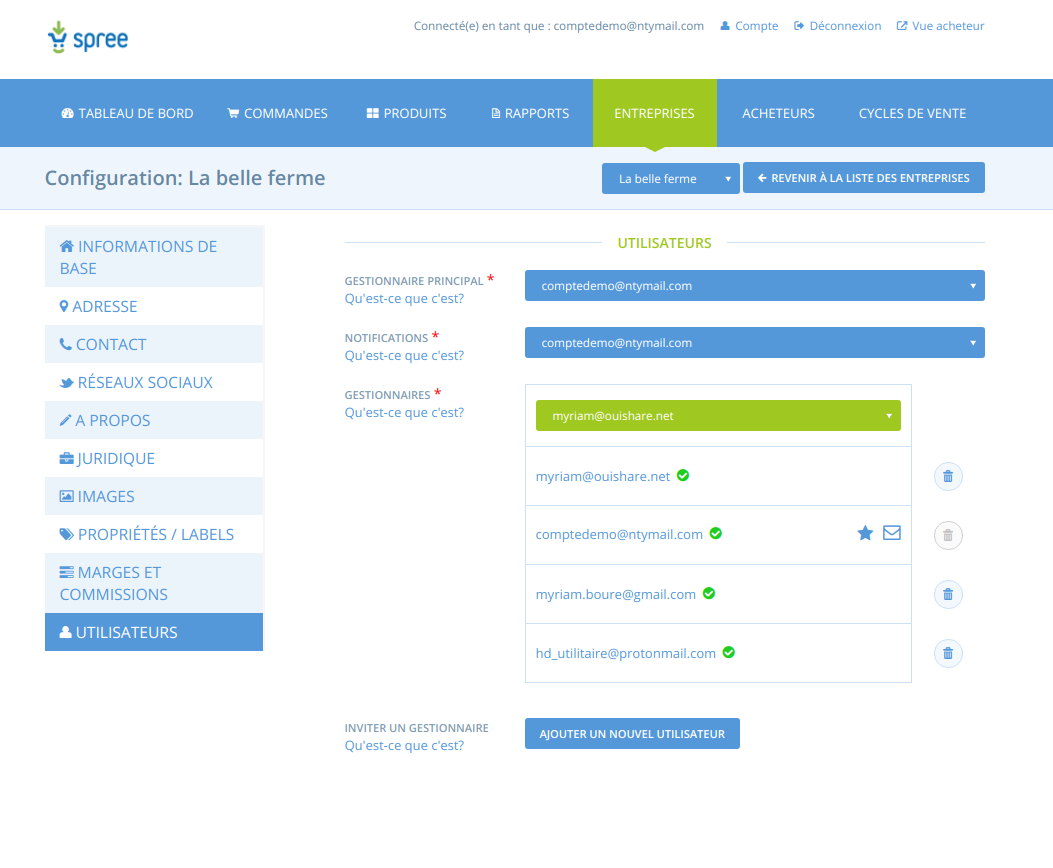The width and height of the screenshot is (1053, 868).
Task: Open Acheteurs tab
Action: point(778,113)
